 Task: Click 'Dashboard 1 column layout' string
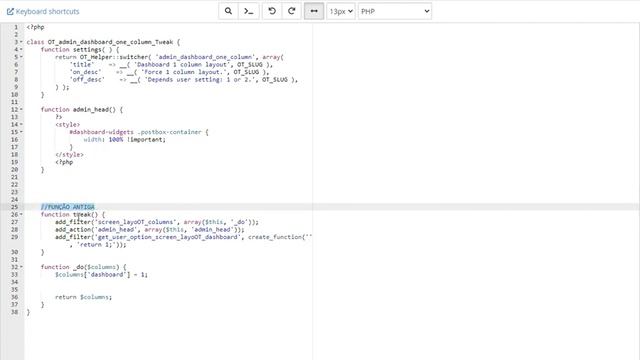coord(181,64)
